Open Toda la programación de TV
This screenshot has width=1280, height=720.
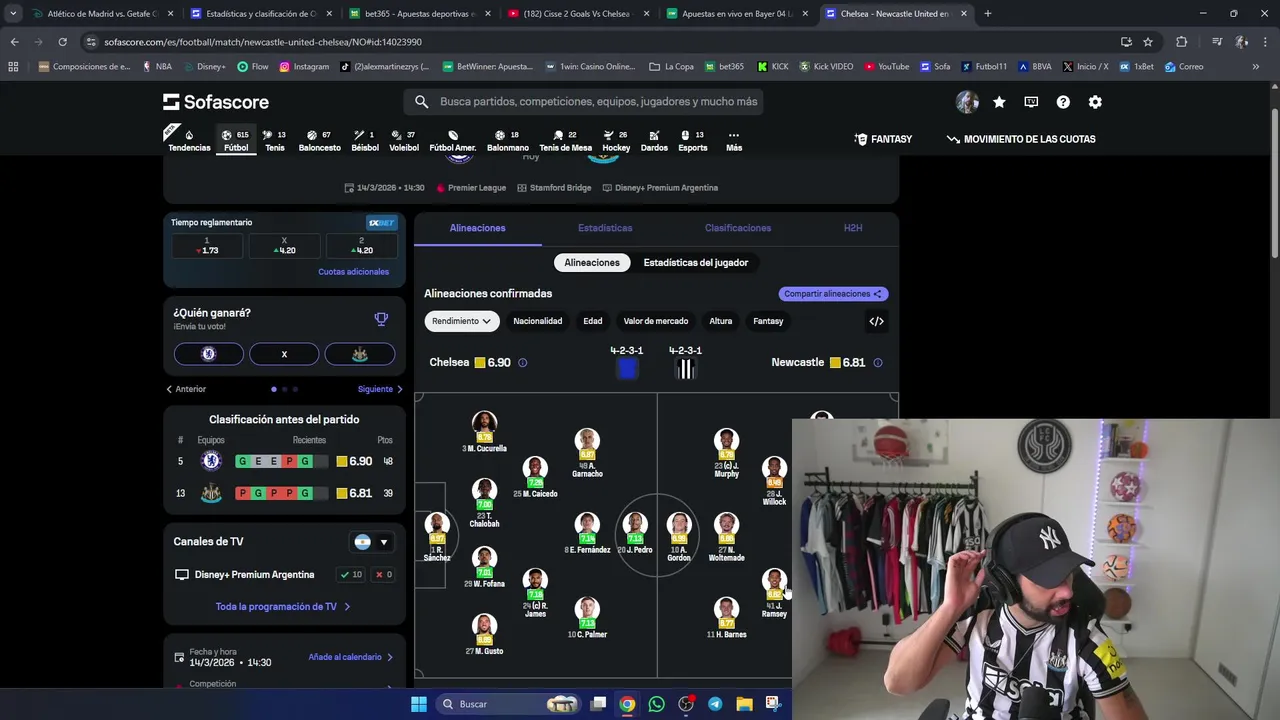point(283,607)
